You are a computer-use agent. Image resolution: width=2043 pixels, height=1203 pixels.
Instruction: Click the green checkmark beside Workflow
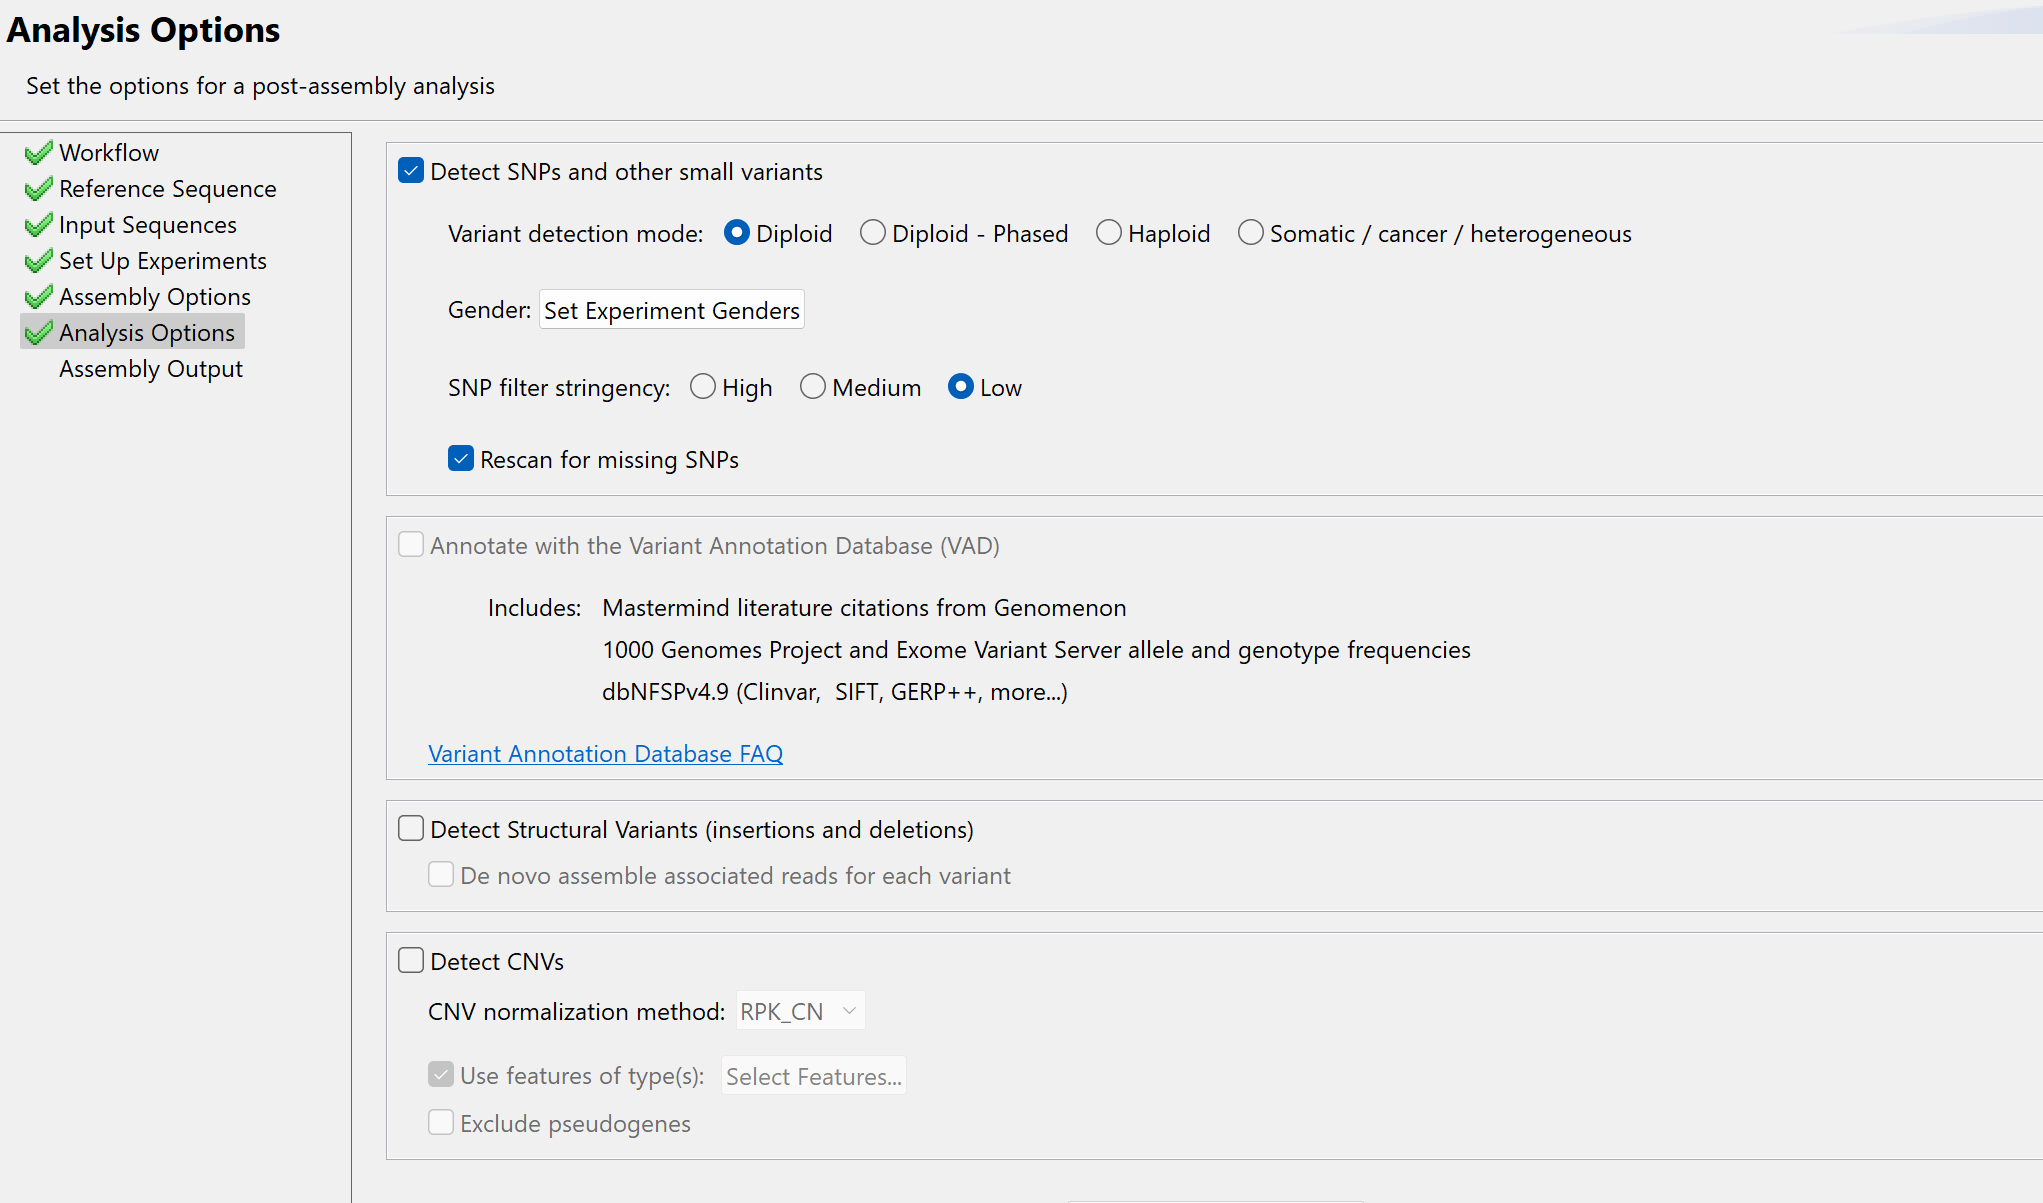coord(39,152)
